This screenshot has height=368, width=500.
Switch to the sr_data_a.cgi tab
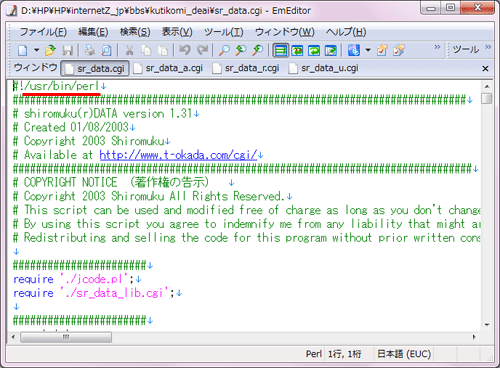point(168,68)
